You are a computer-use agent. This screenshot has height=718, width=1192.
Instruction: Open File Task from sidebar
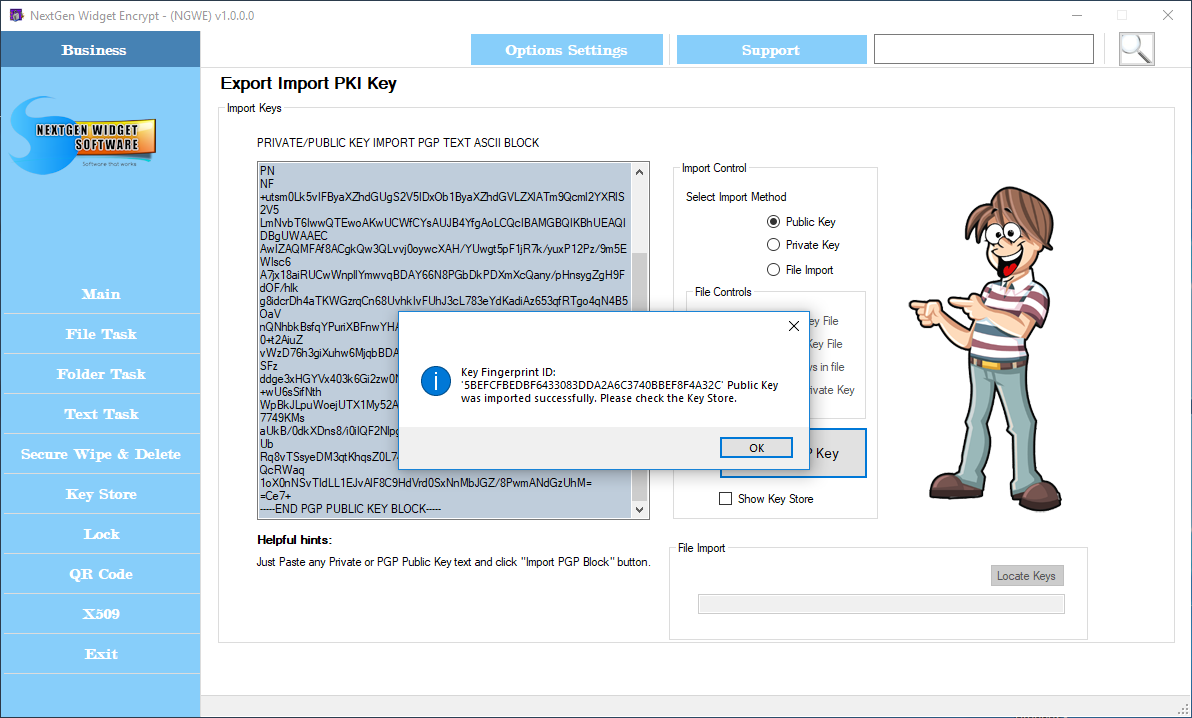[101, 334]
